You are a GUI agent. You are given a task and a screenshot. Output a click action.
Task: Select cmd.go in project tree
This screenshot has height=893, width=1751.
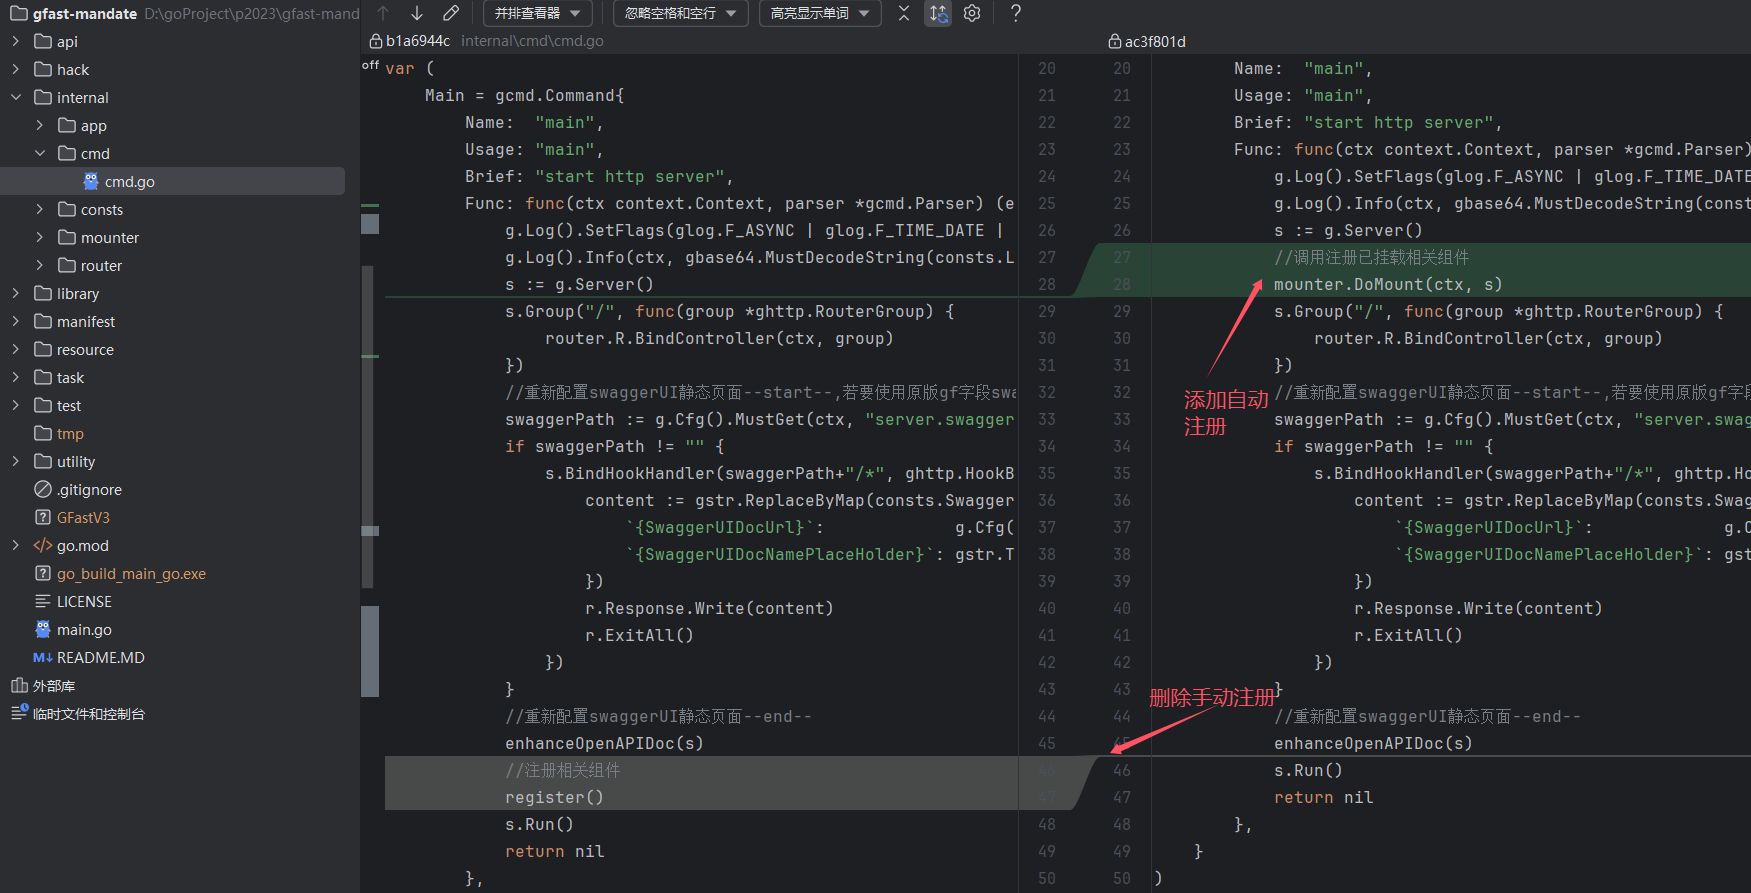pos(129,181)
